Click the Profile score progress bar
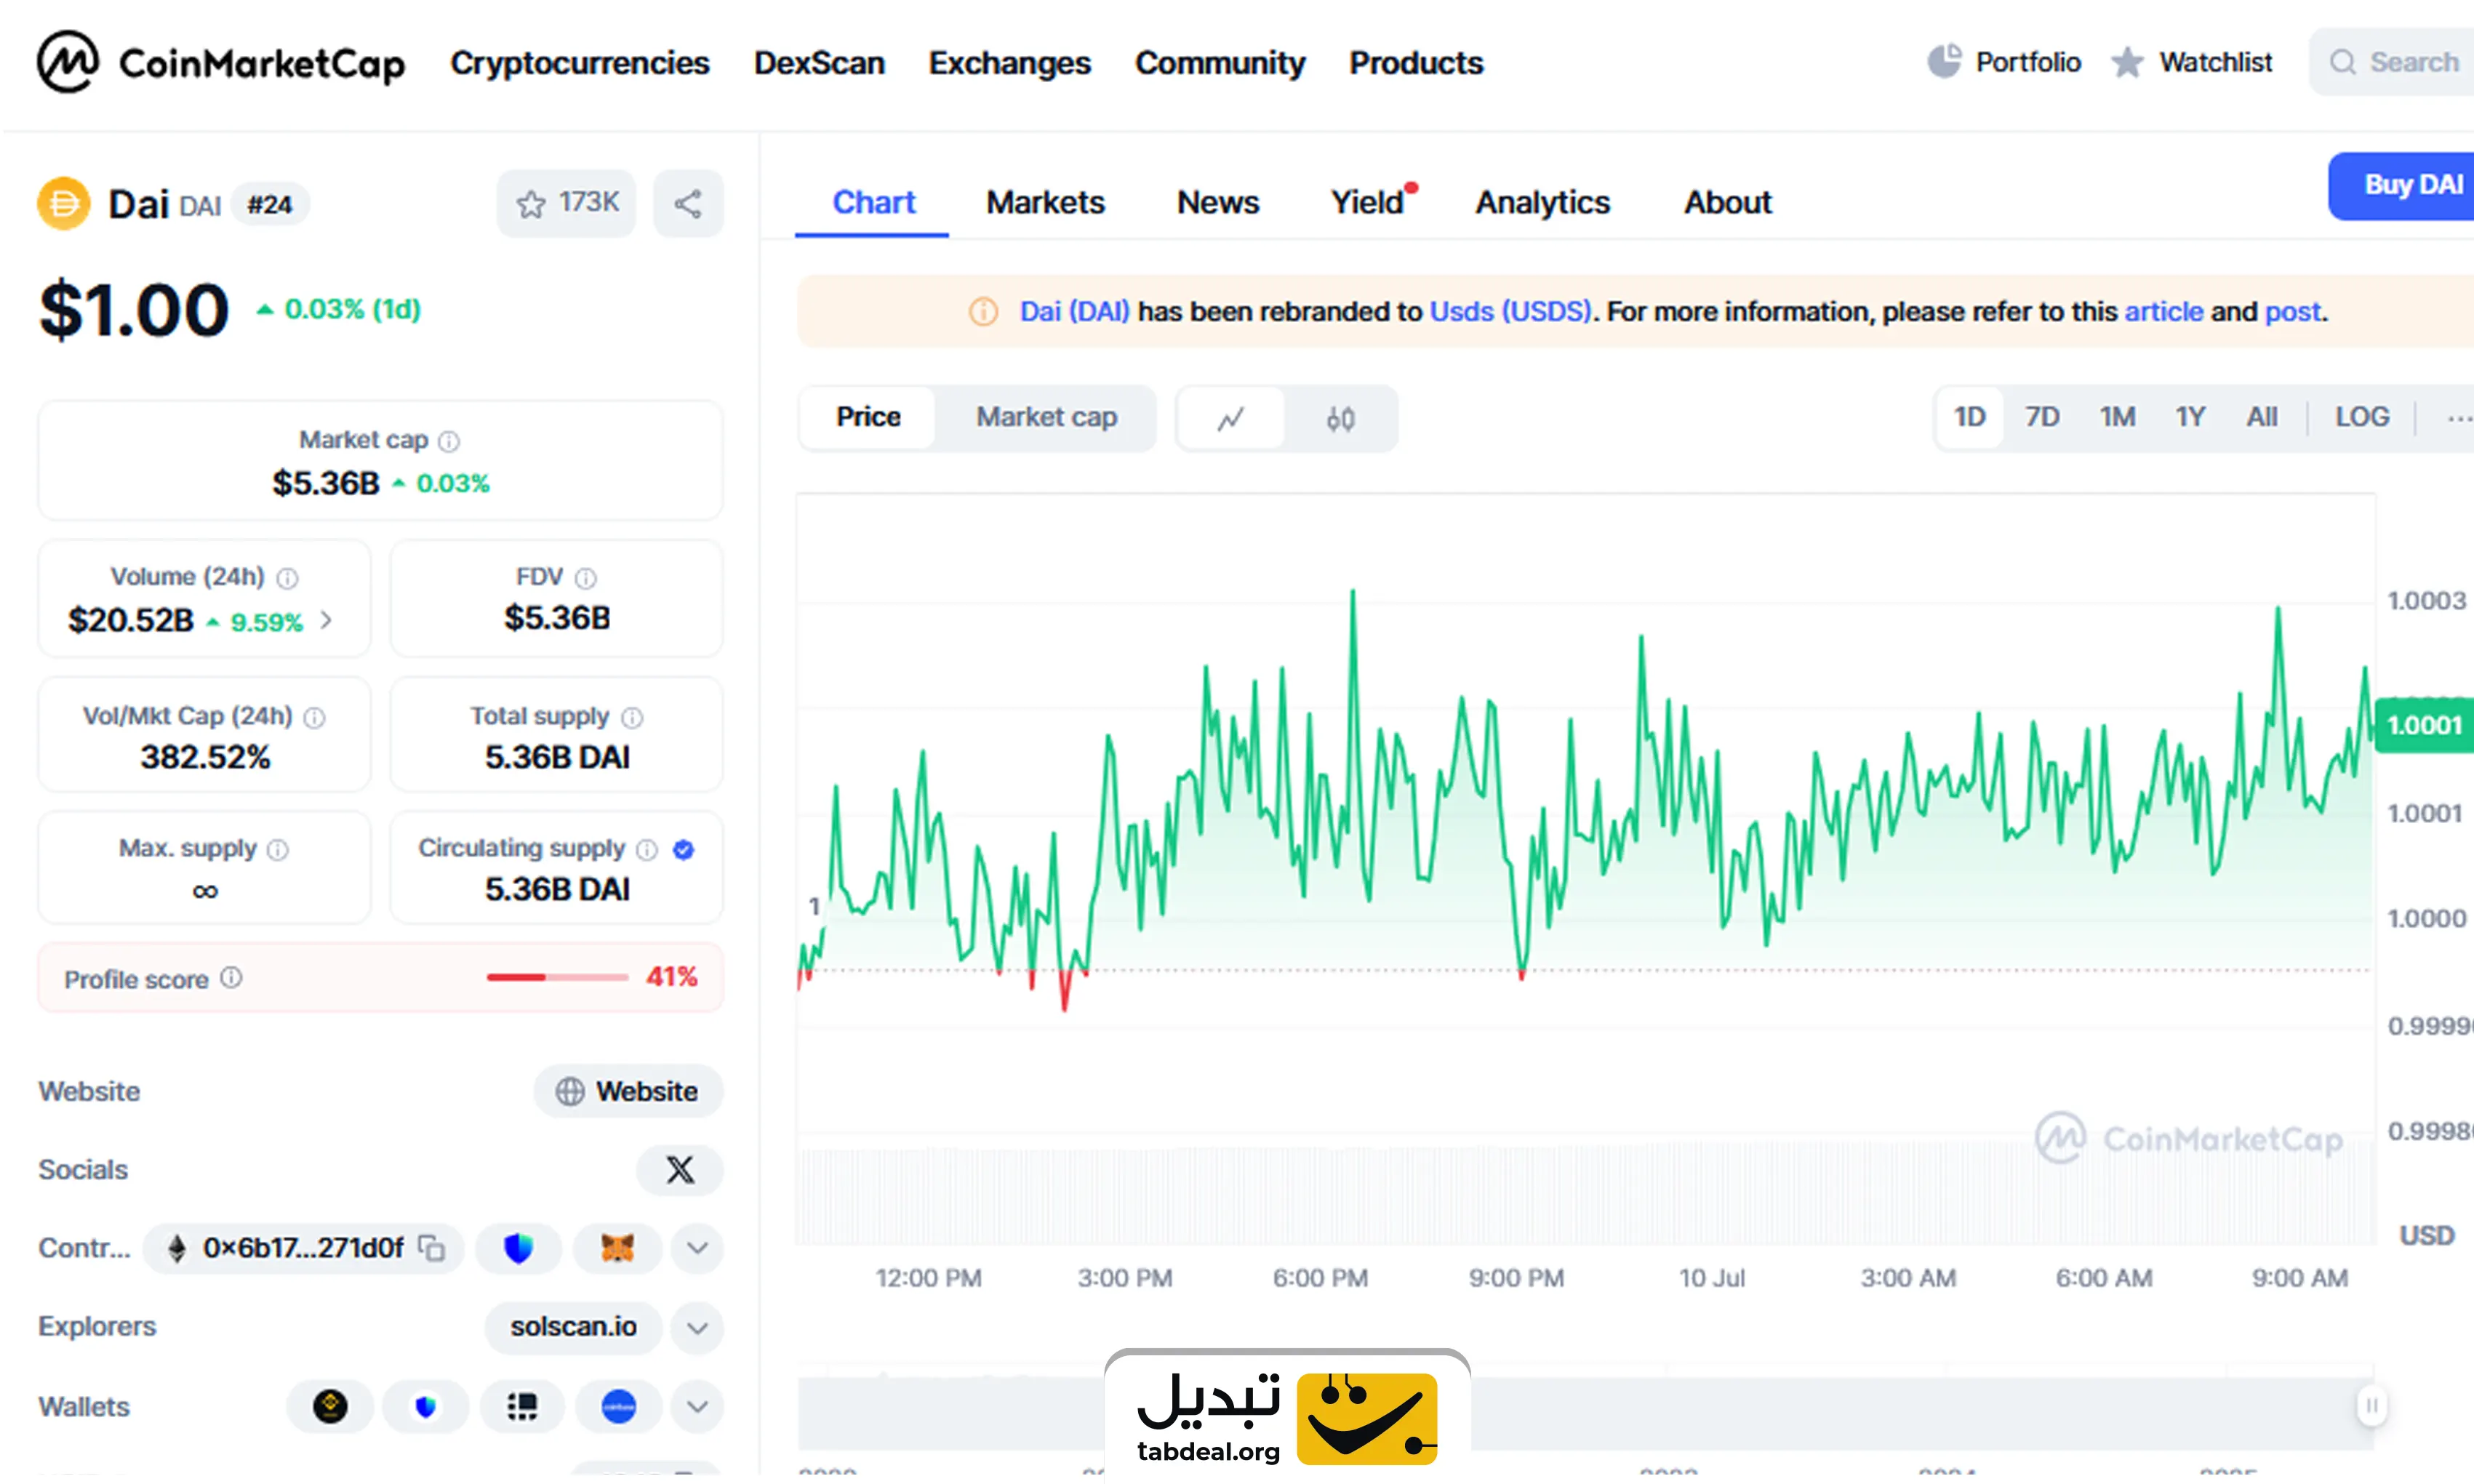 point(557,977)
